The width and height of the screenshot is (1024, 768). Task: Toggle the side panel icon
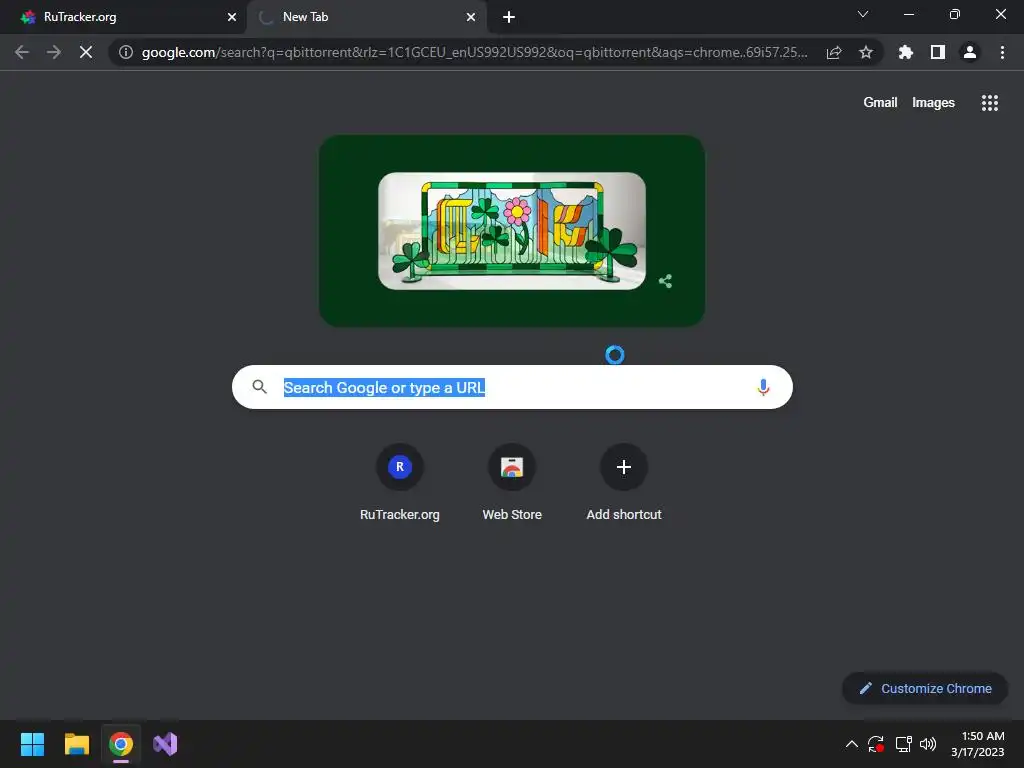[938, 52]
